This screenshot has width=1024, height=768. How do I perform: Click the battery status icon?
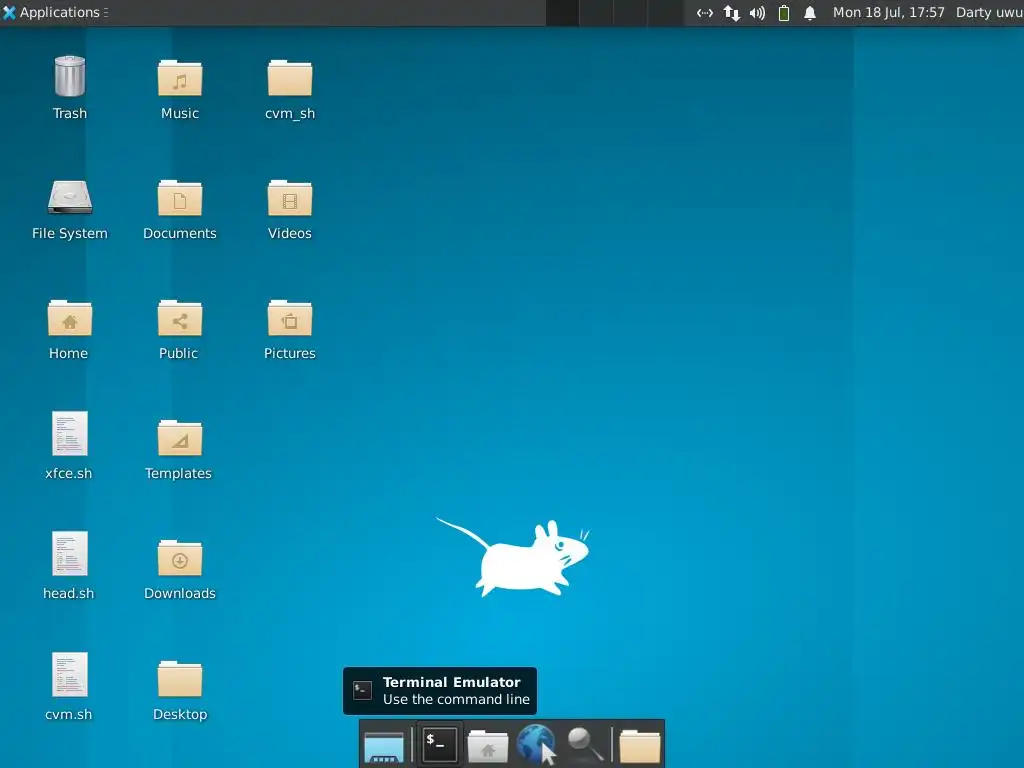(784, 13)
